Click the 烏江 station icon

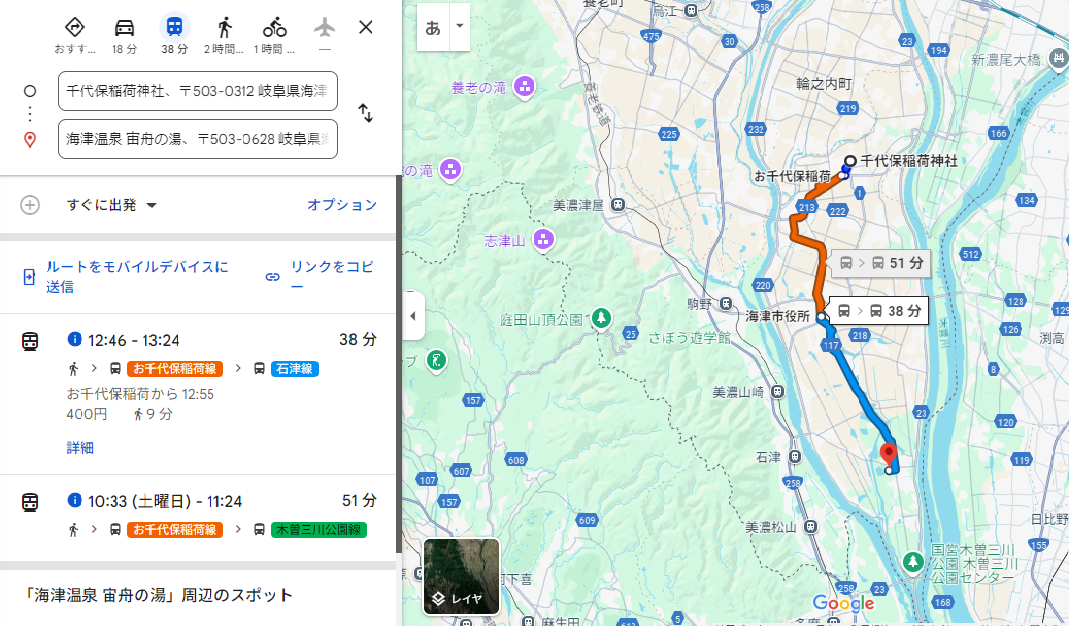tap(691, 10)
